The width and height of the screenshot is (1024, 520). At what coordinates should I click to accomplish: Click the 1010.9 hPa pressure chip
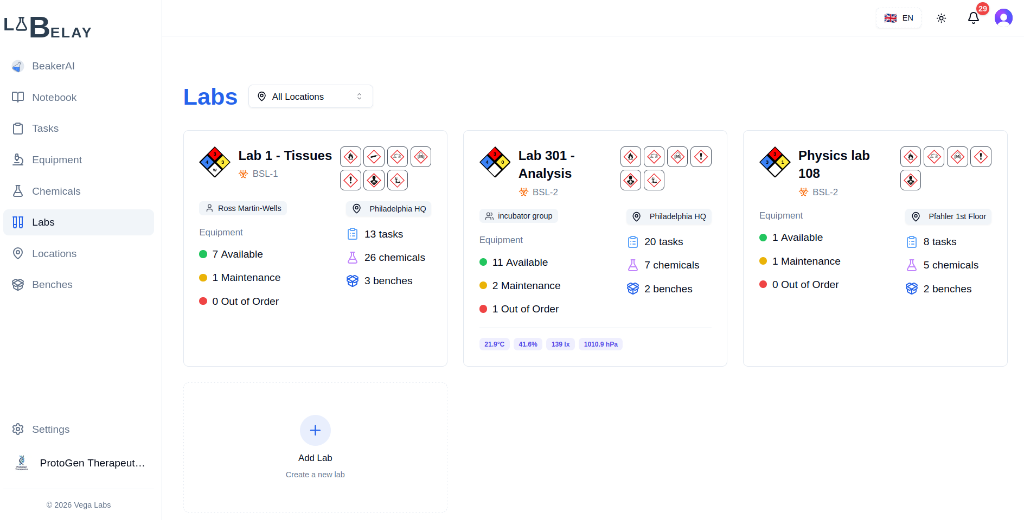tap(601, 344)
